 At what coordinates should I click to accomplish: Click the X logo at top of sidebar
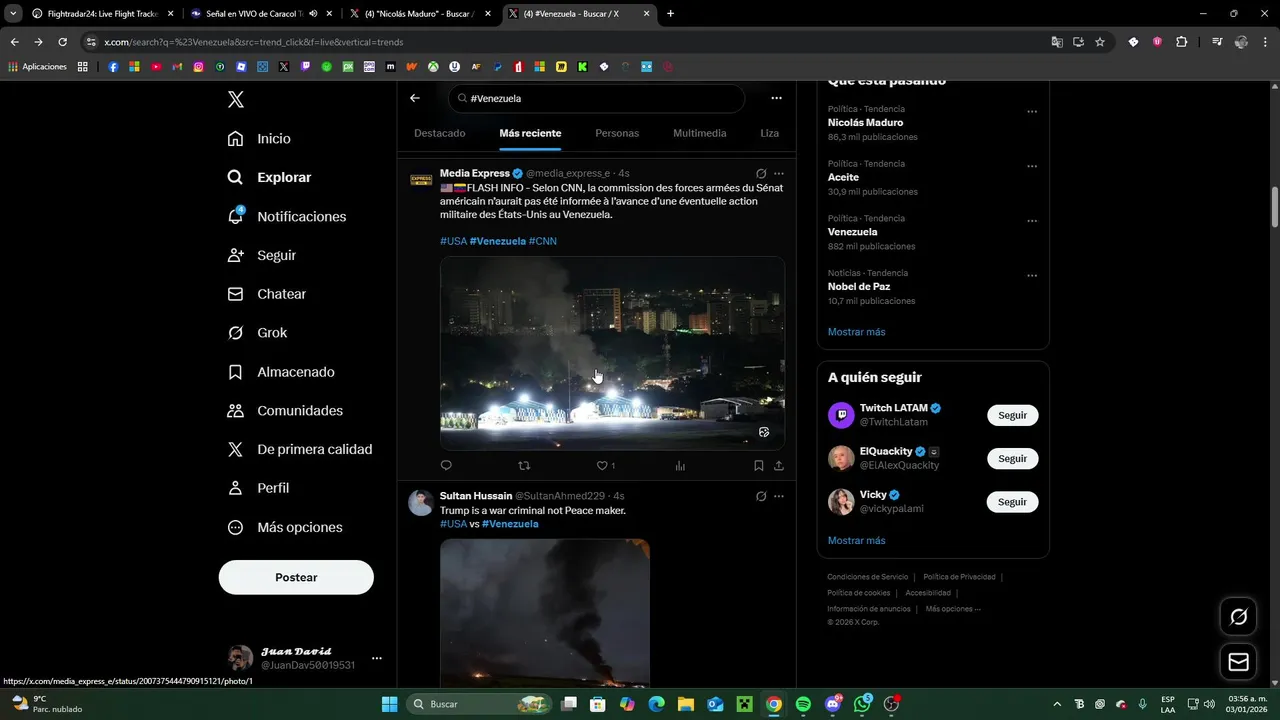point(236,99)
